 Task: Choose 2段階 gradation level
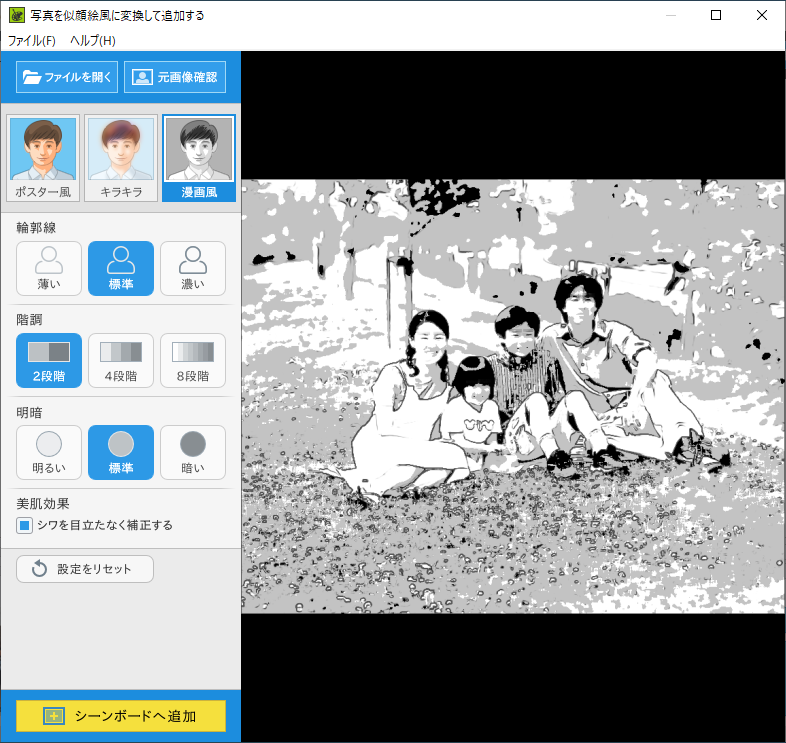click(49, 360)
